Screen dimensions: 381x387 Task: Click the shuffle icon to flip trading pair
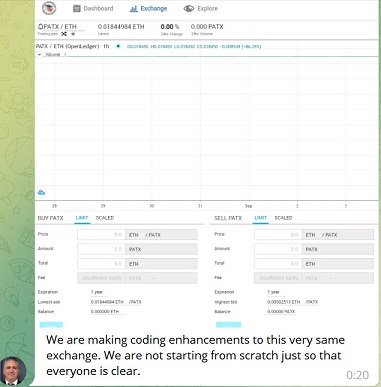point(64,34)
